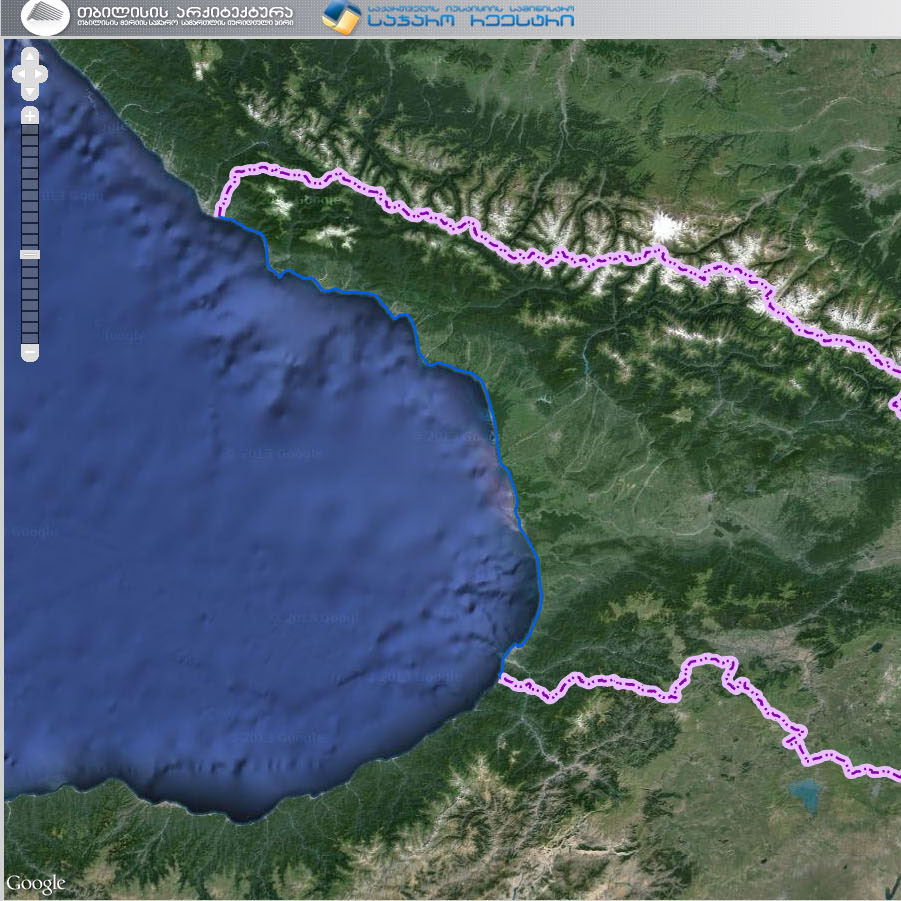Click the lowest segment of the zoom bar
901x901 pixels.
click(x=30, y=337)
